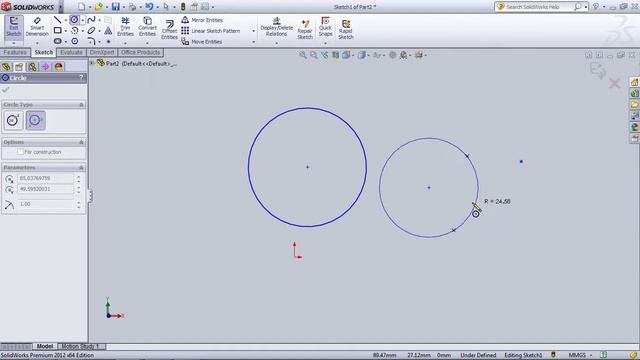Click the X coordinate parameter field
640x360 pixels.
tap(45, 178)
